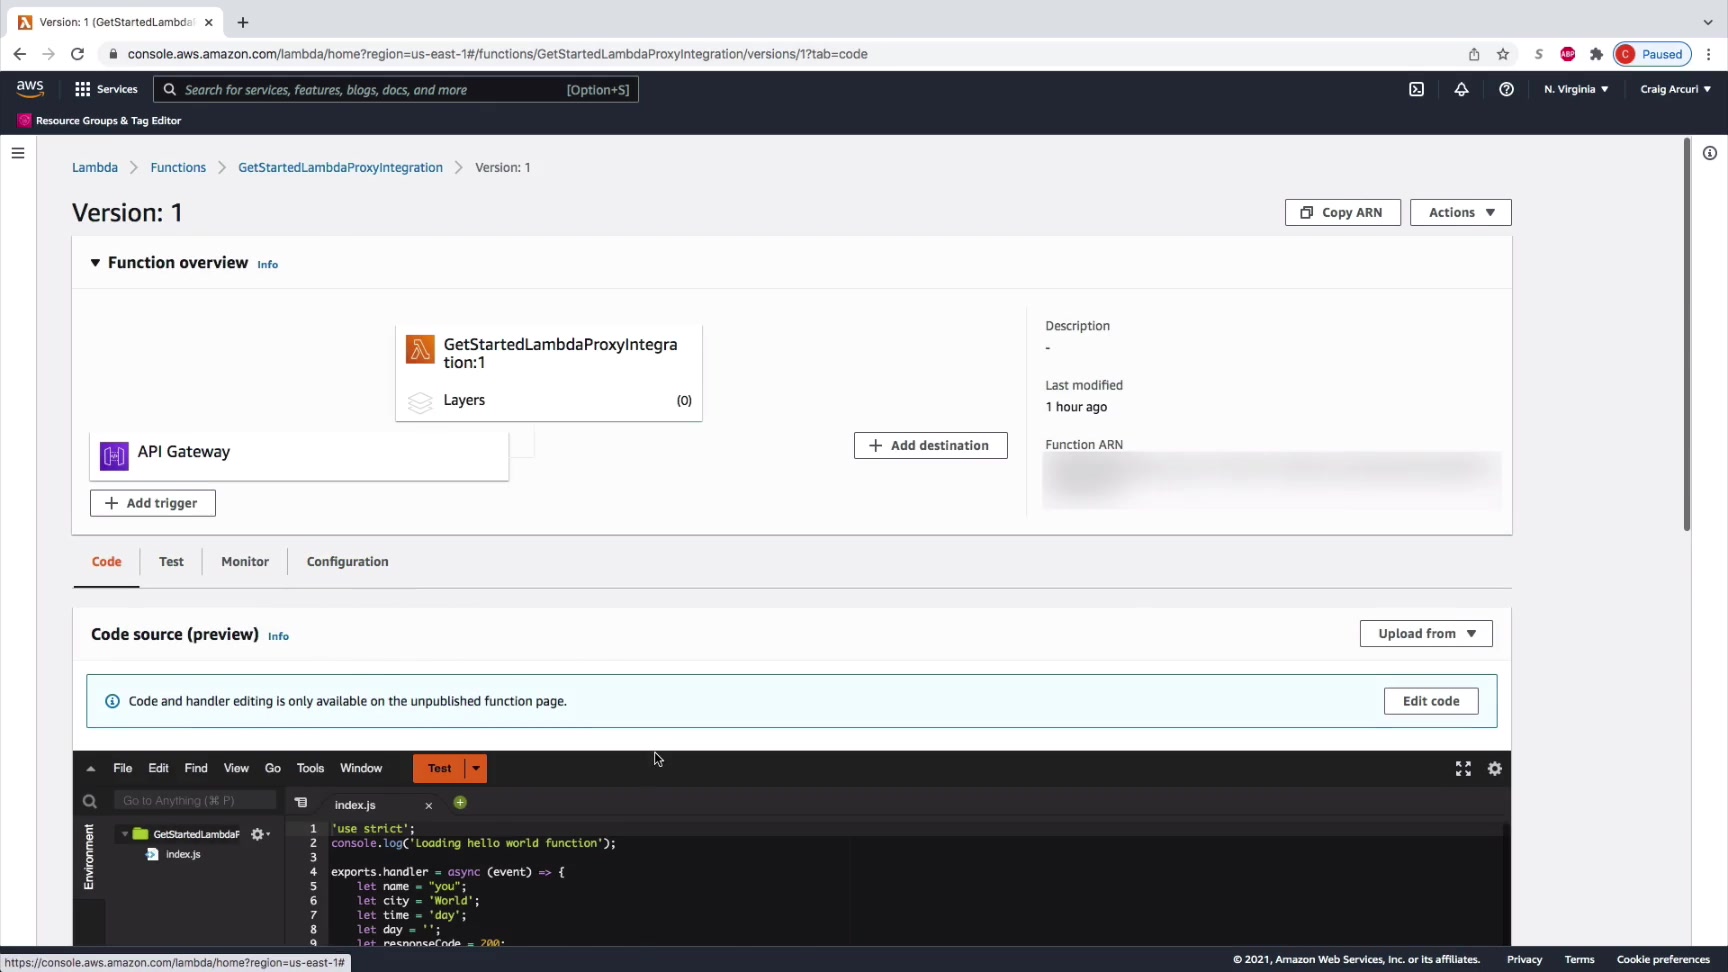The height and width of the screenshot is (972, 1728).
Task: Open the info panel icon at right
Action: [x=1710, y=153]
